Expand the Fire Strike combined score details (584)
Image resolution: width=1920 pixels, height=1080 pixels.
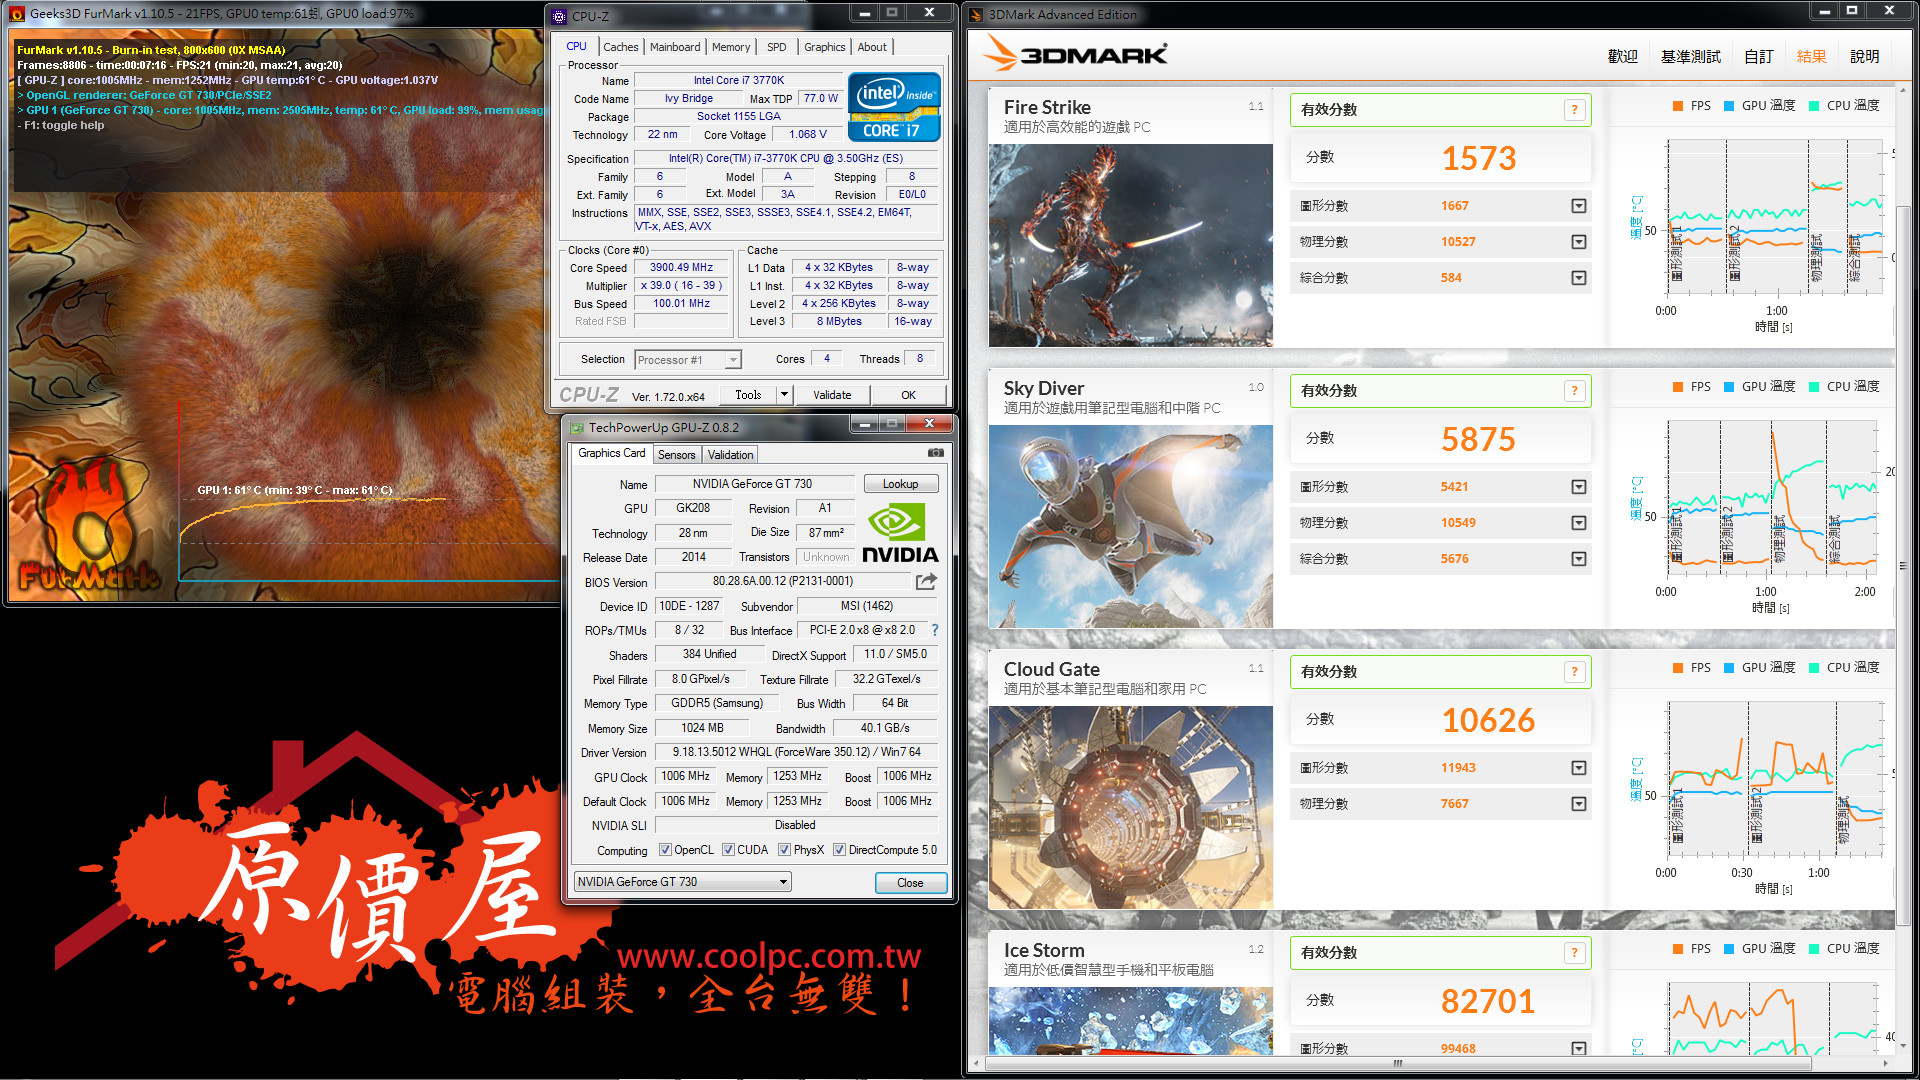tap(1579, 278)
